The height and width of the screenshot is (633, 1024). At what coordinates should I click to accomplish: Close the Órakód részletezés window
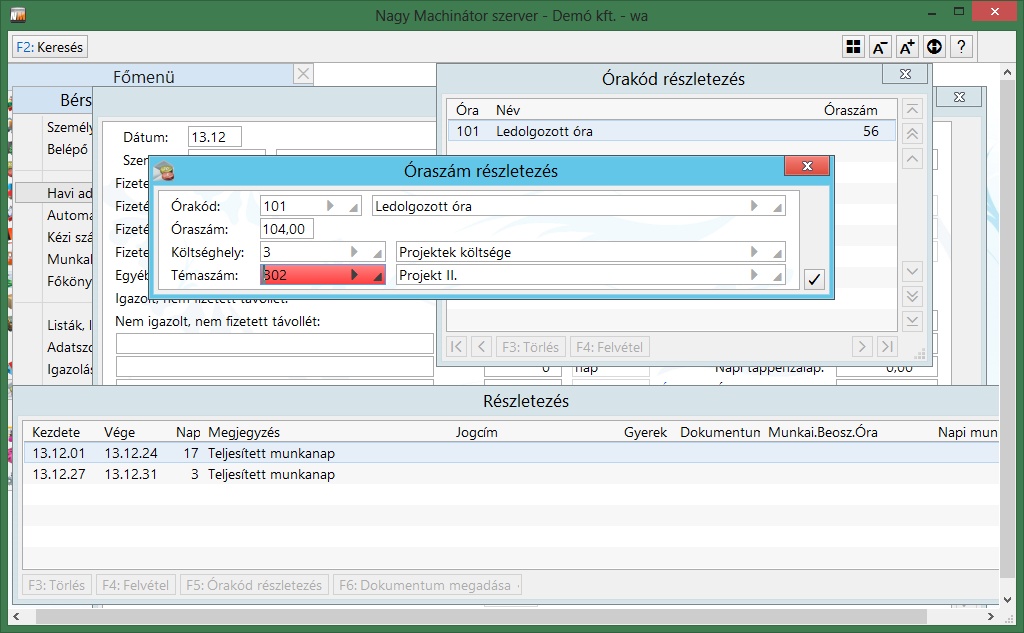coord(905,74)
